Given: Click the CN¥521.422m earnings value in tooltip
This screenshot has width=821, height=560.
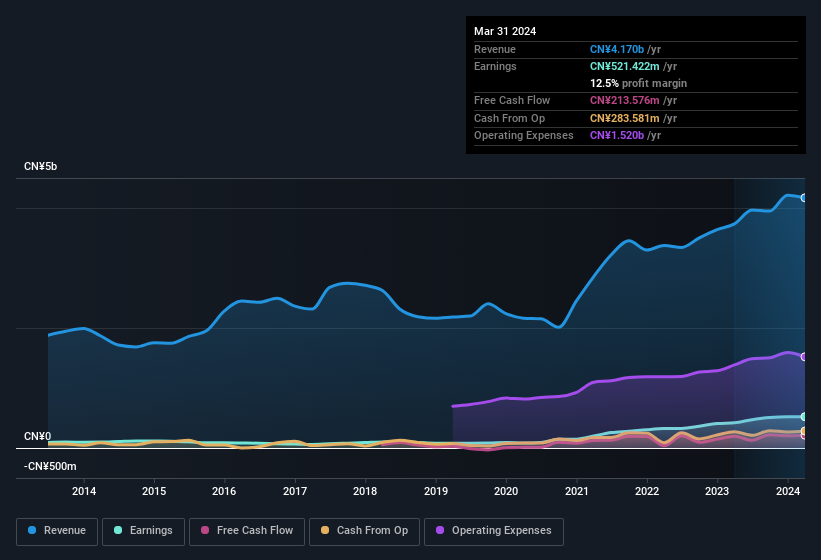Looking at the screenshot, I should (x=626, y=66).
